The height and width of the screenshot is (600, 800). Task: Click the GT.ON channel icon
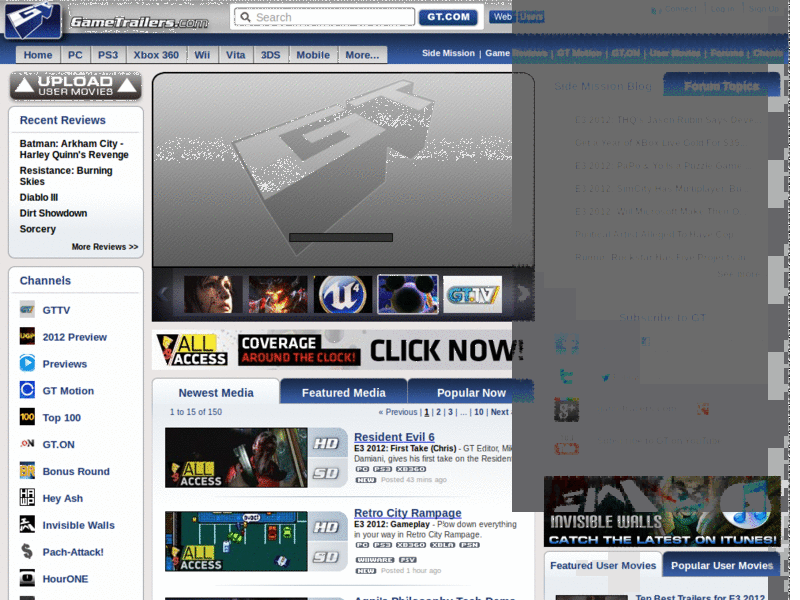click(27, 443)
